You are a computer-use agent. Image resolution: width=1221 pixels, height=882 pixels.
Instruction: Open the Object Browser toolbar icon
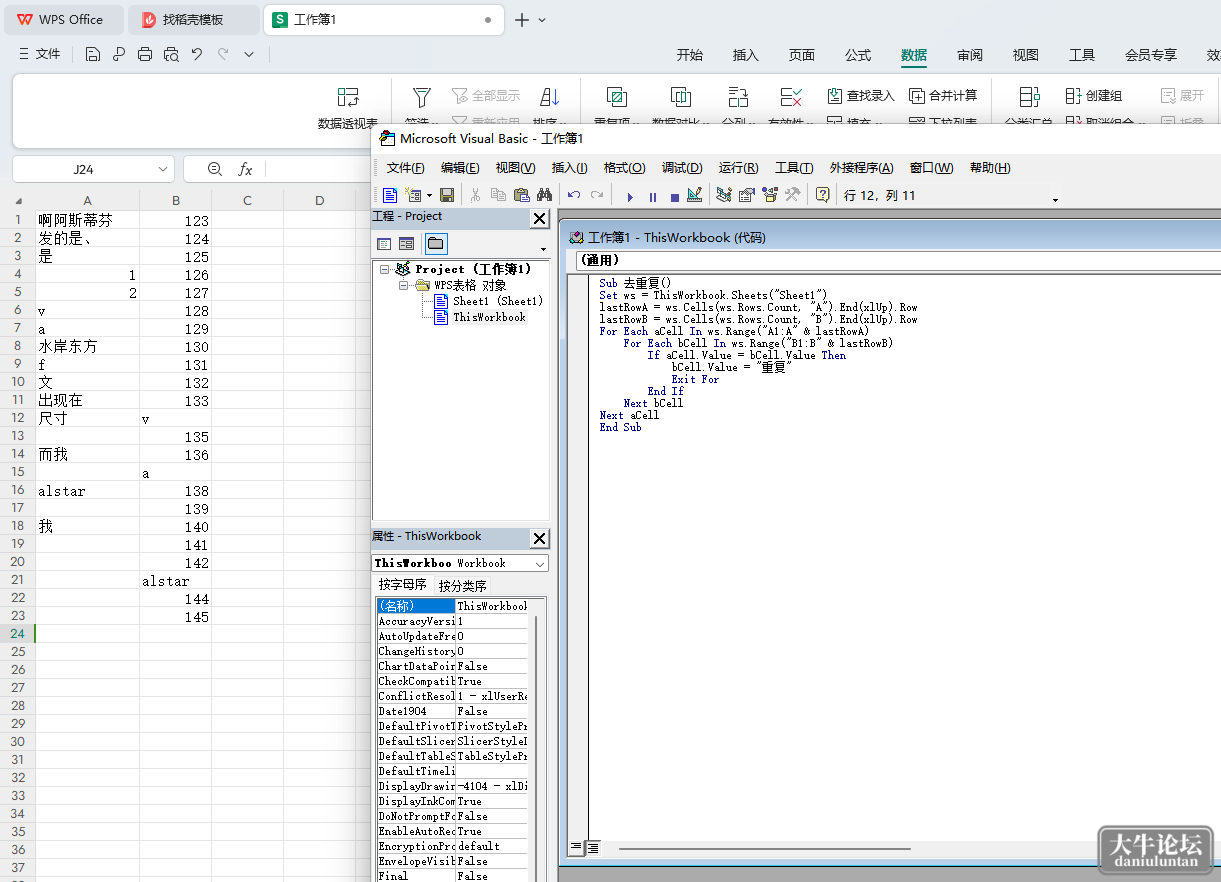769,195
